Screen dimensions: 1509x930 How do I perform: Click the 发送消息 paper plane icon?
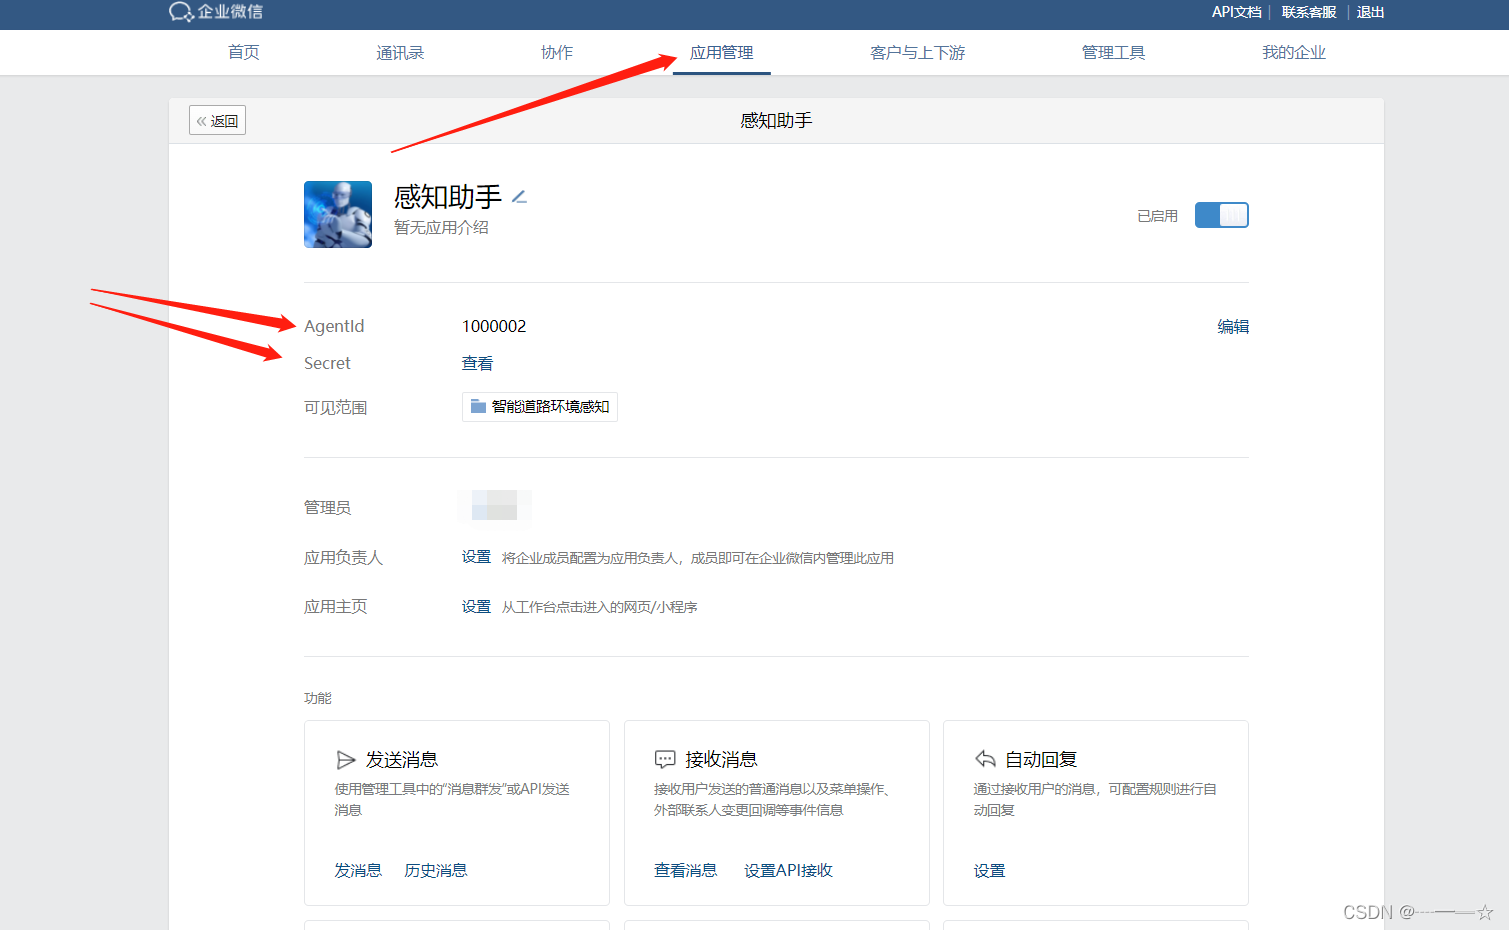346,760
